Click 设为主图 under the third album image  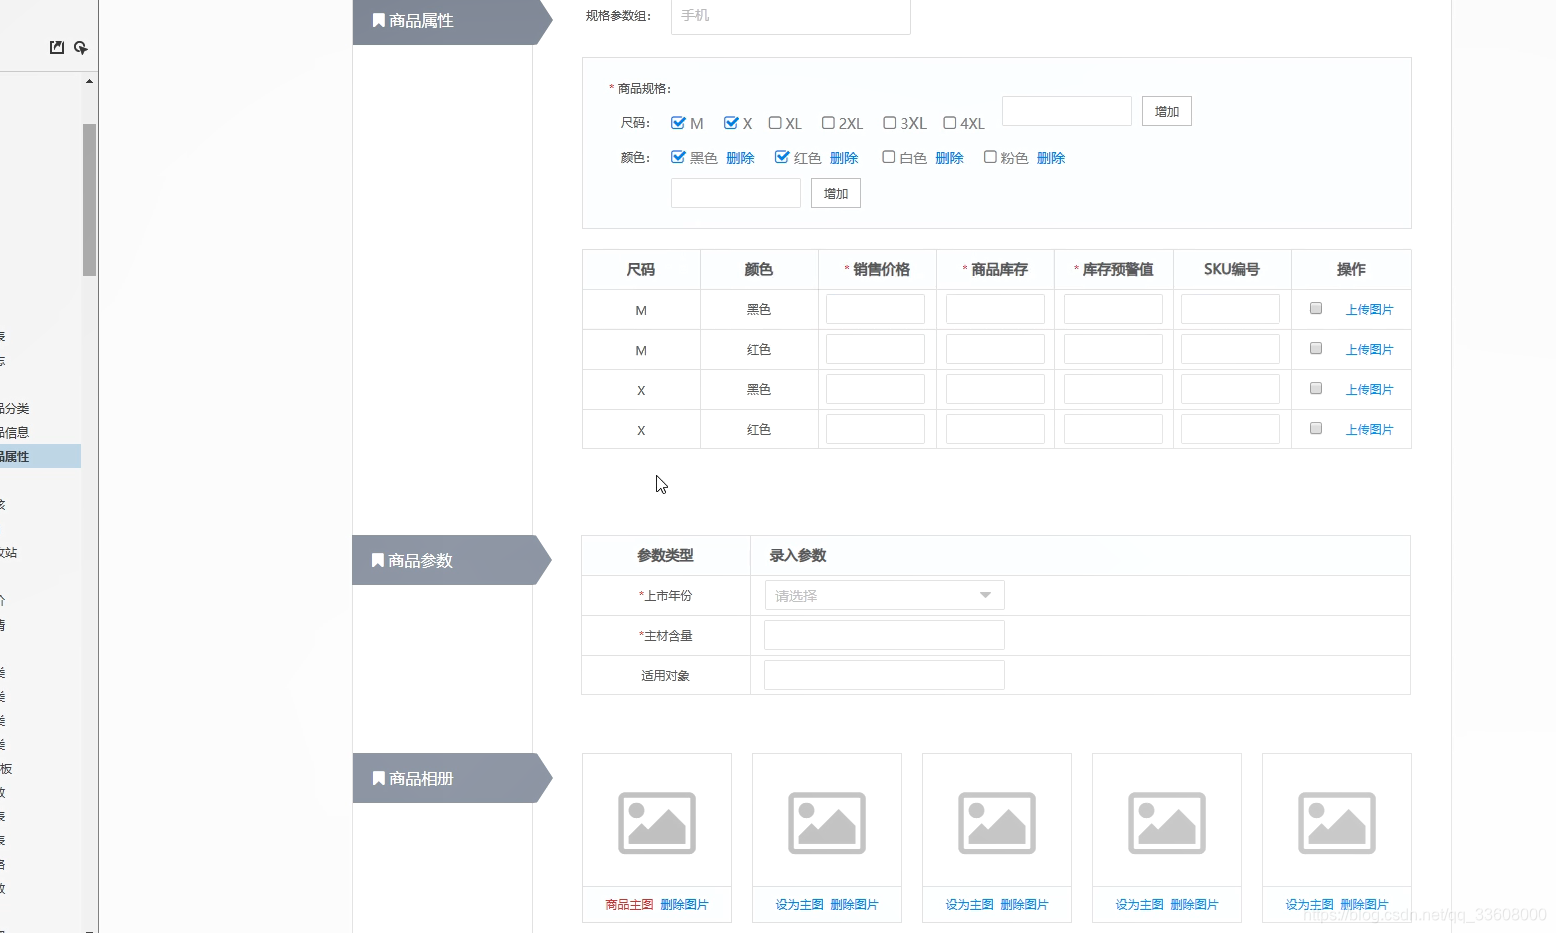coord(969,905)
